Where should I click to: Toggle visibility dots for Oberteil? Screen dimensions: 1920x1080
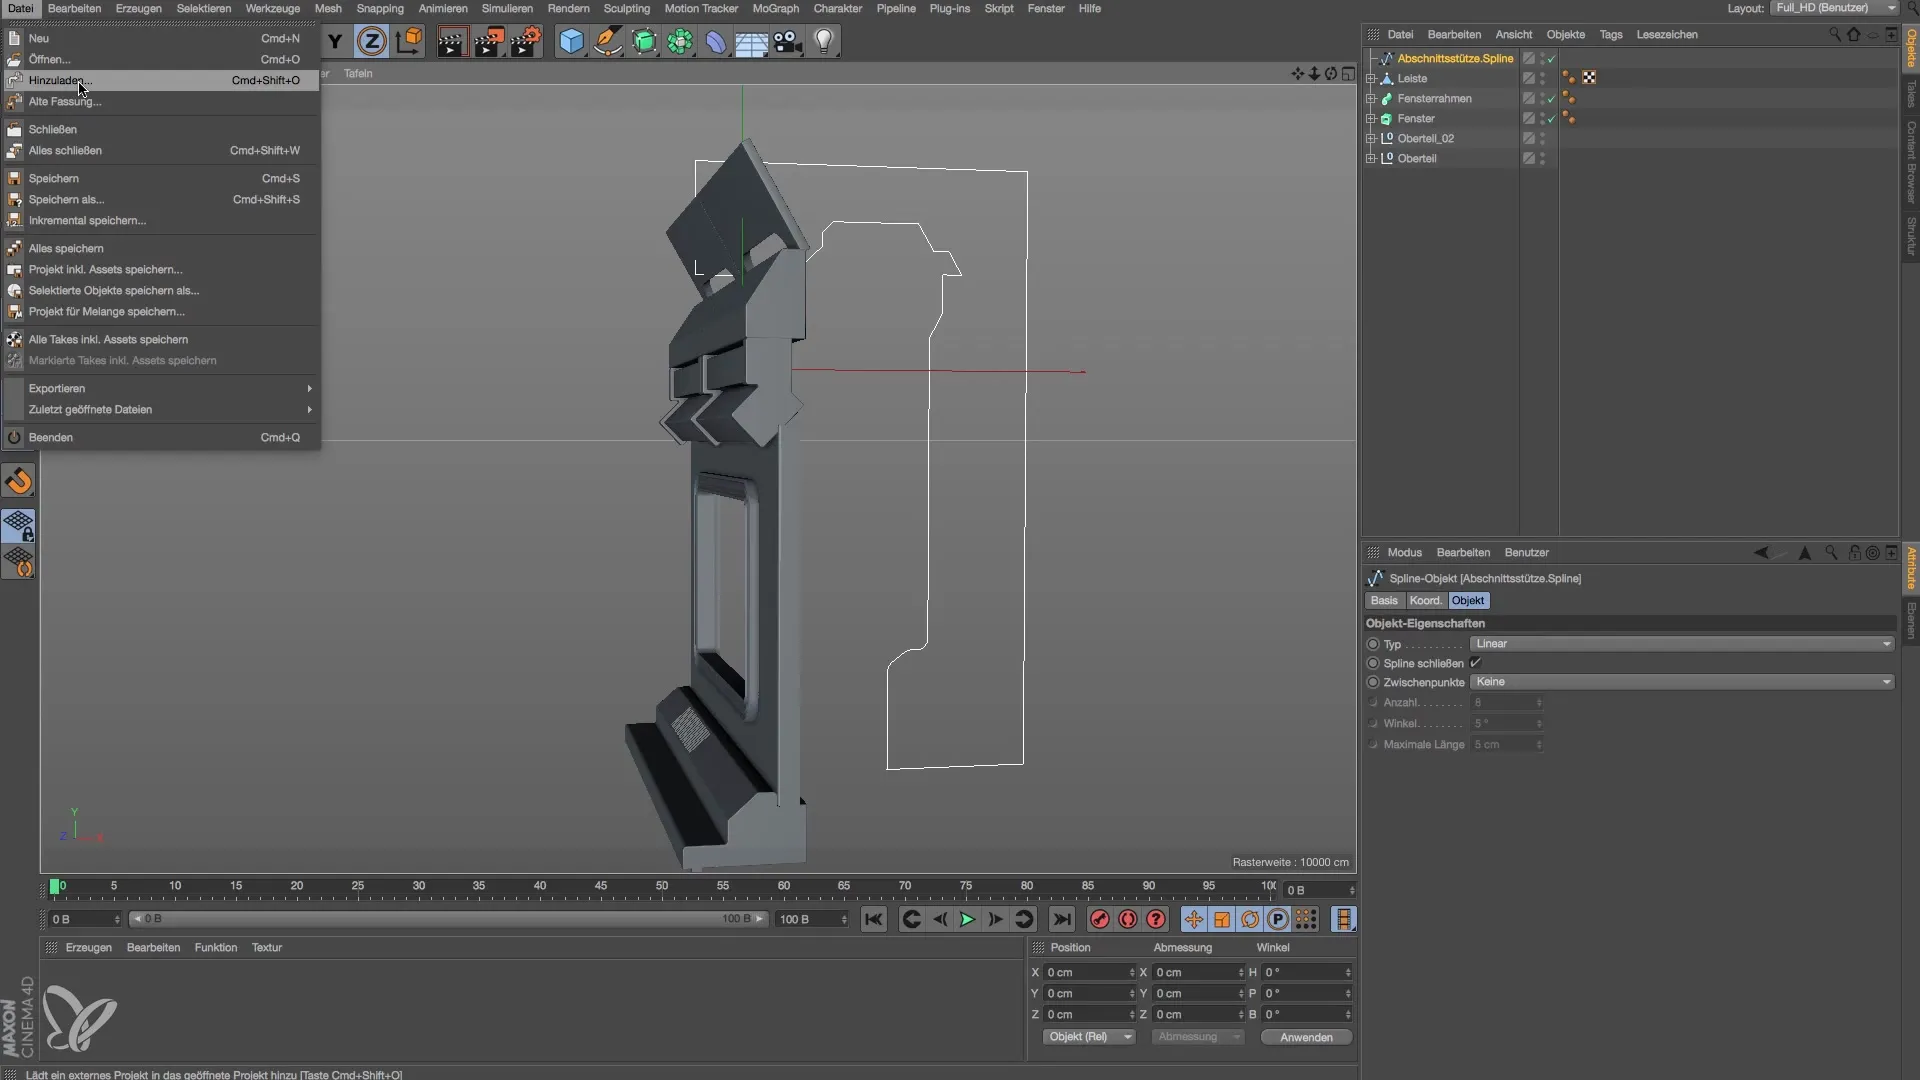click(x=1542, y=158)
